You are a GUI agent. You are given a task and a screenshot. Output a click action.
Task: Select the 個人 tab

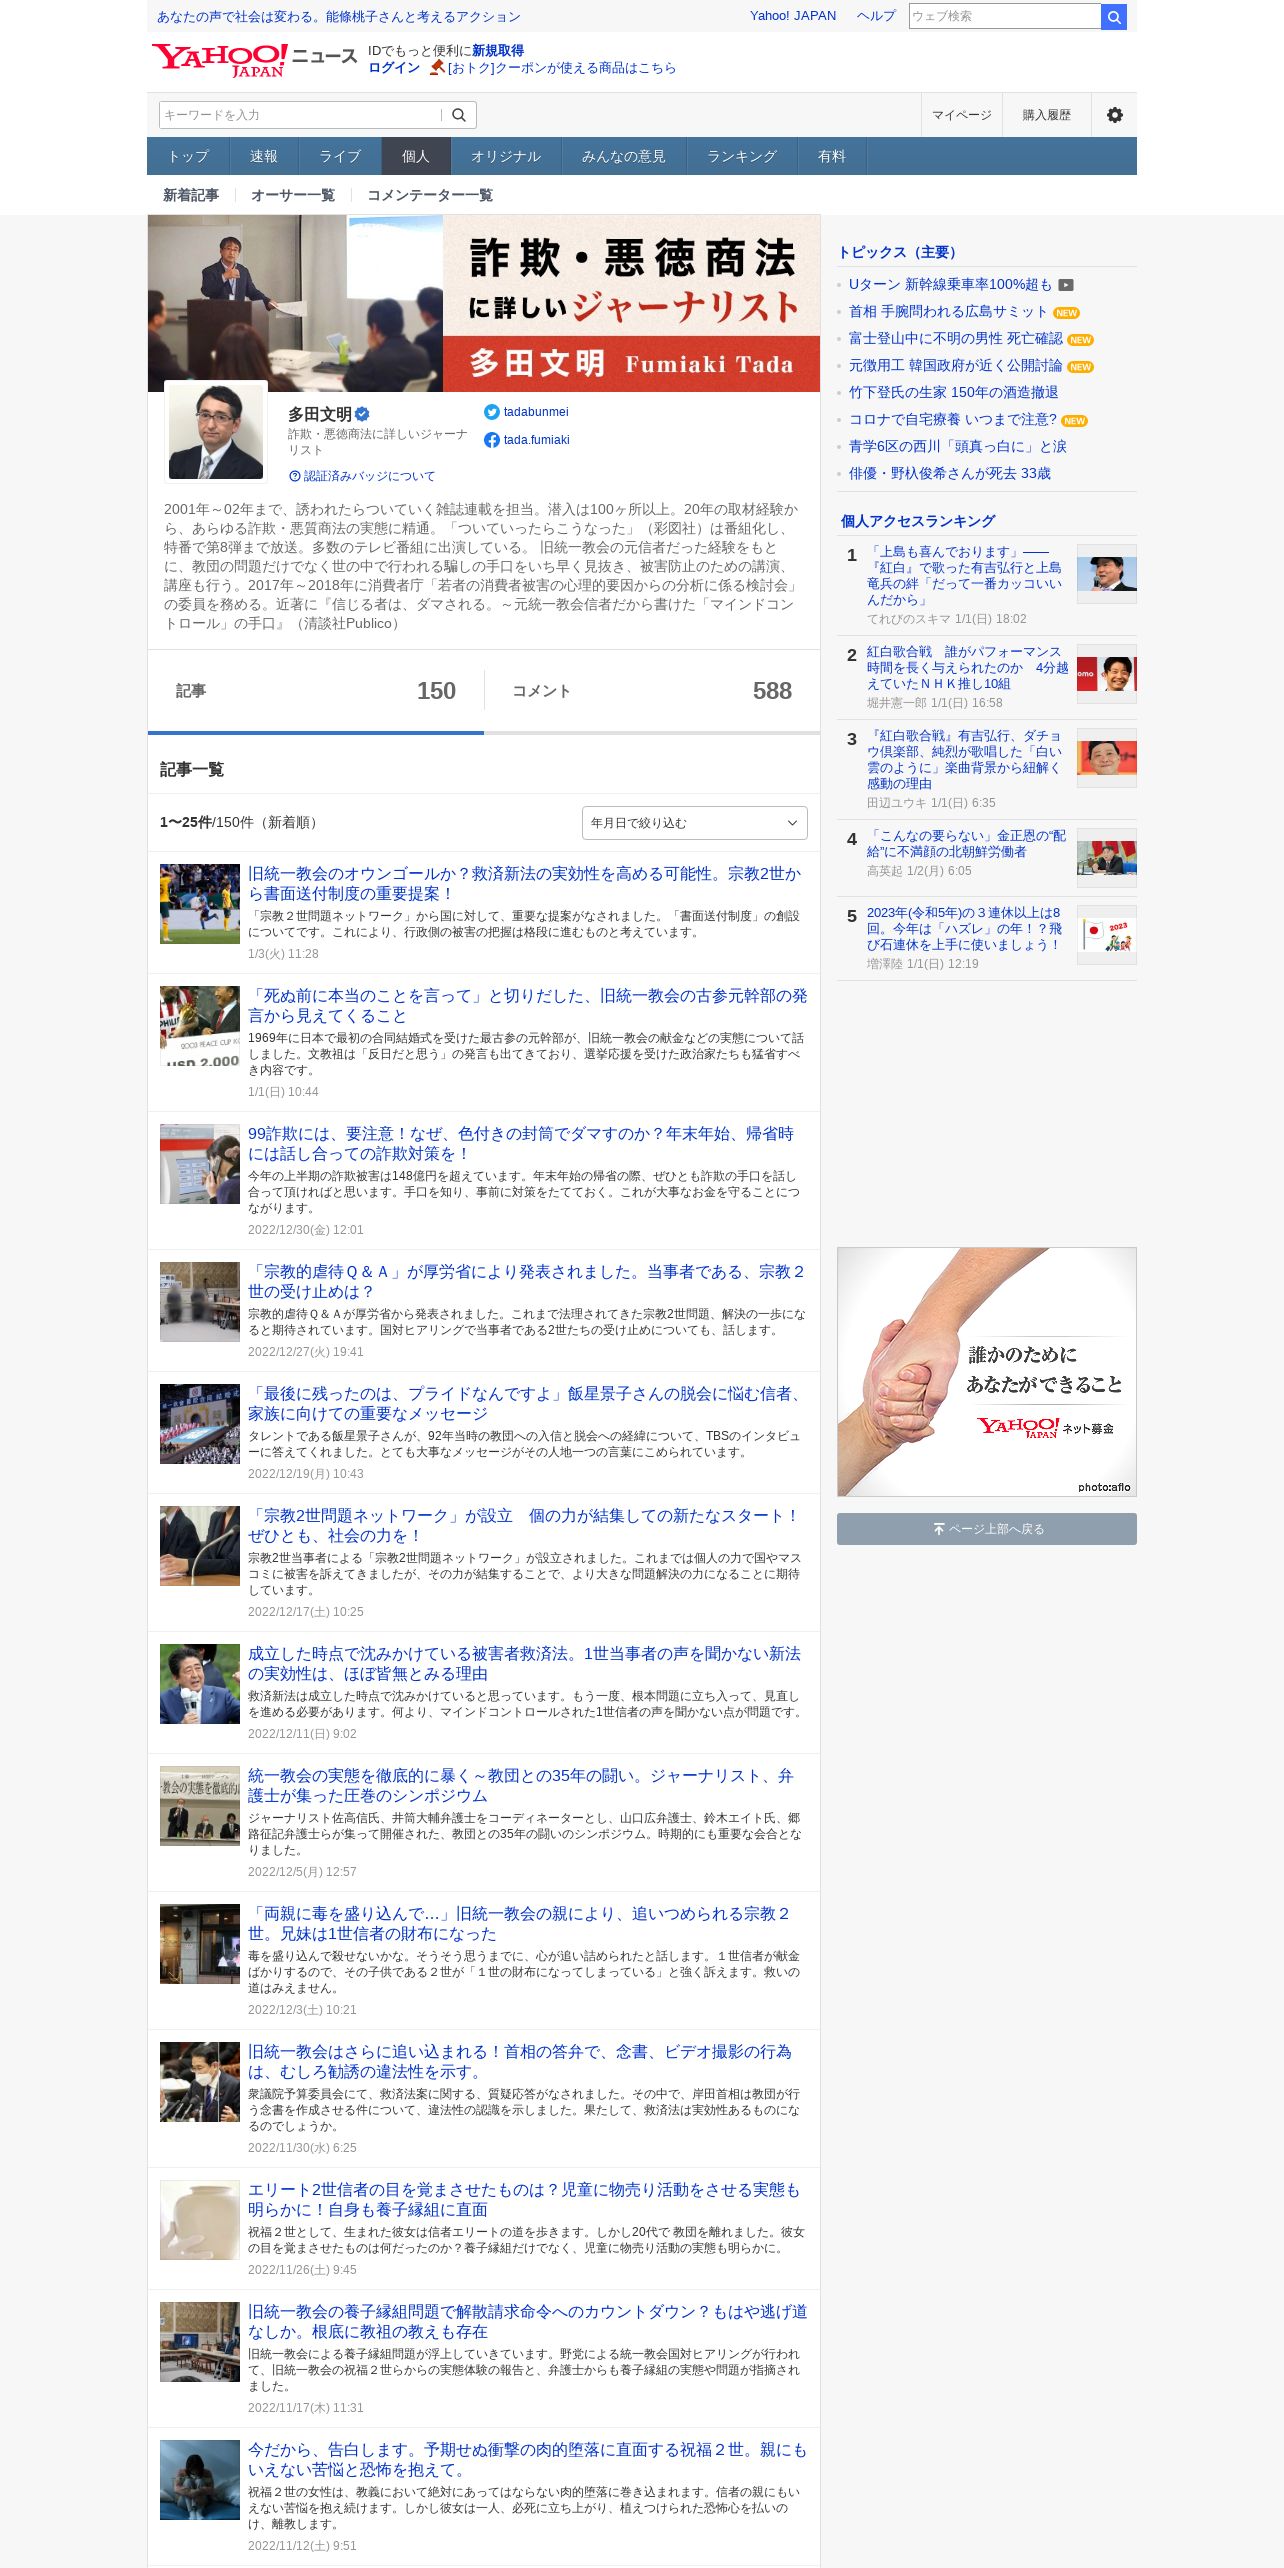[416, 156]
